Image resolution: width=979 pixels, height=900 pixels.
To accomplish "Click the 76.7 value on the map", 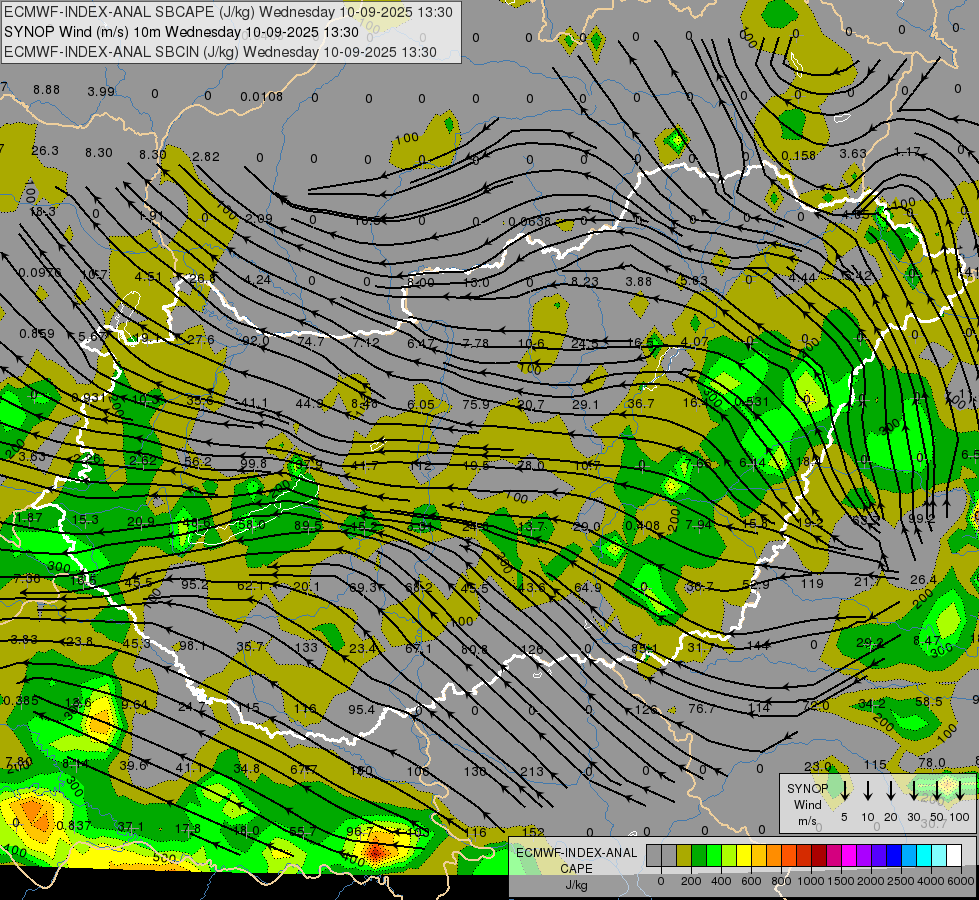I will [702, 709].
